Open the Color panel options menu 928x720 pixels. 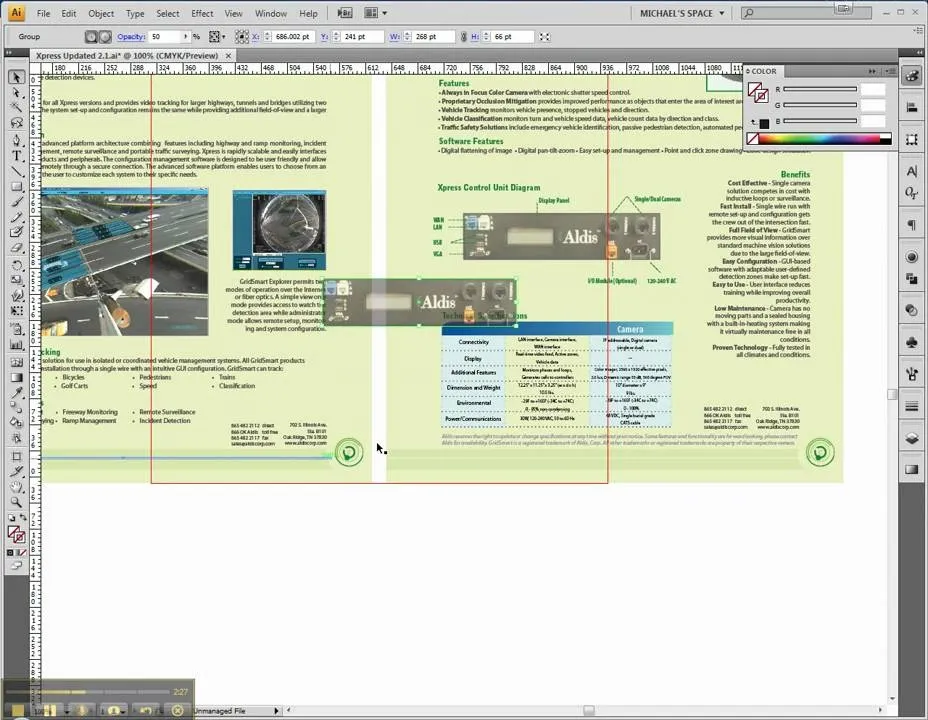pos(890,71)
